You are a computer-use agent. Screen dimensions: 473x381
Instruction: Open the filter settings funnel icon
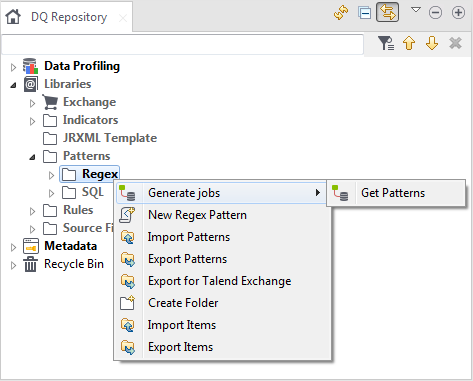386,43
